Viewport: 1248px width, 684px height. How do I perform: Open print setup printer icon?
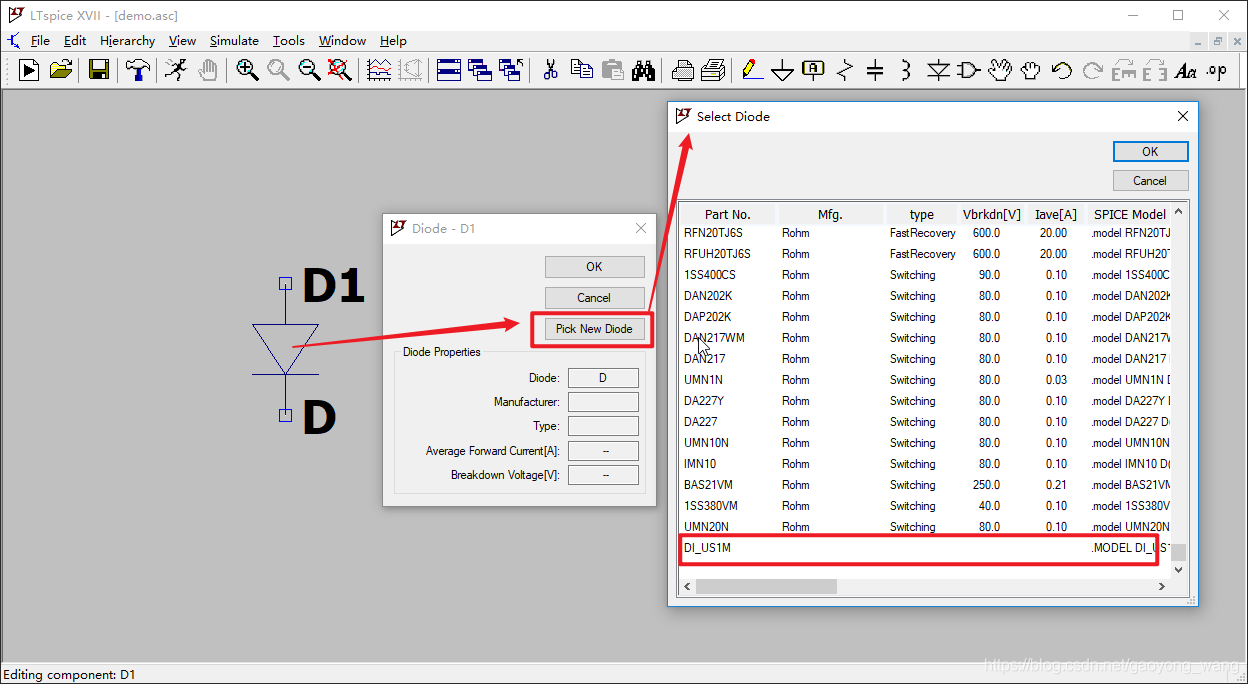682,70
